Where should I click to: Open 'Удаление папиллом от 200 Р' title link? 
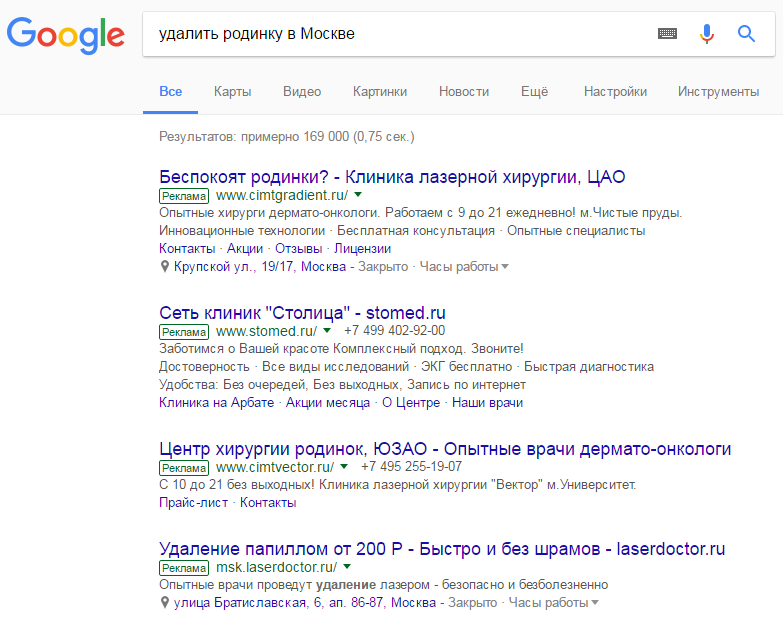click(x=442, y=549)
